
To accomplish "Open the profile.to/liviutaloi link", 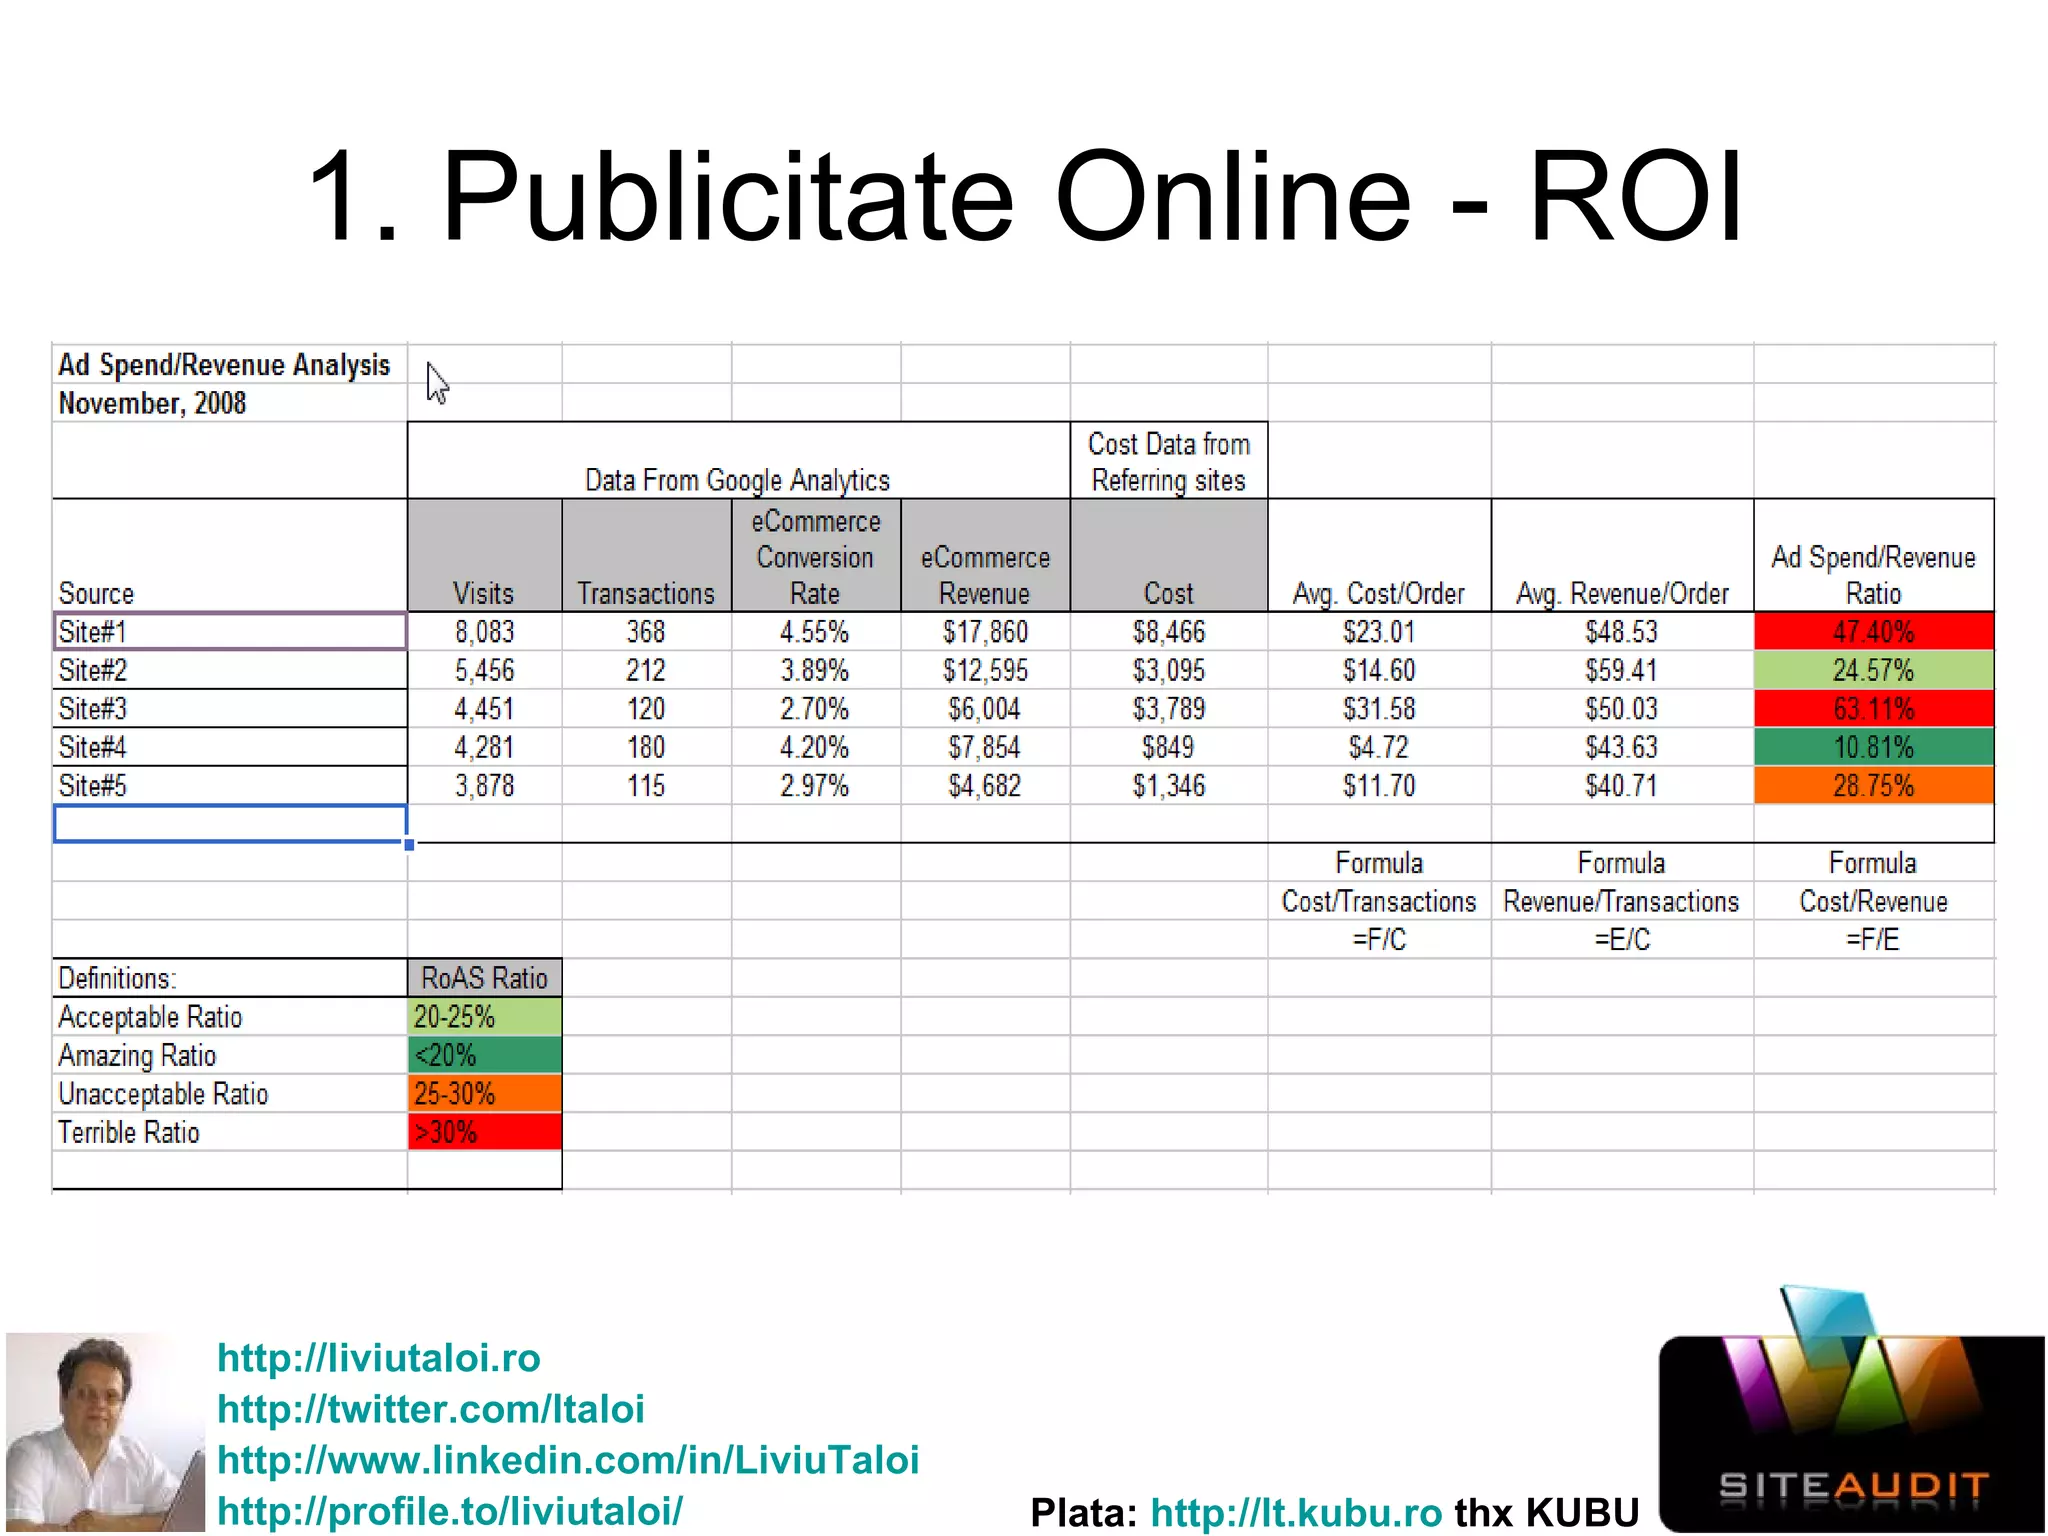I will [450, 1510].
